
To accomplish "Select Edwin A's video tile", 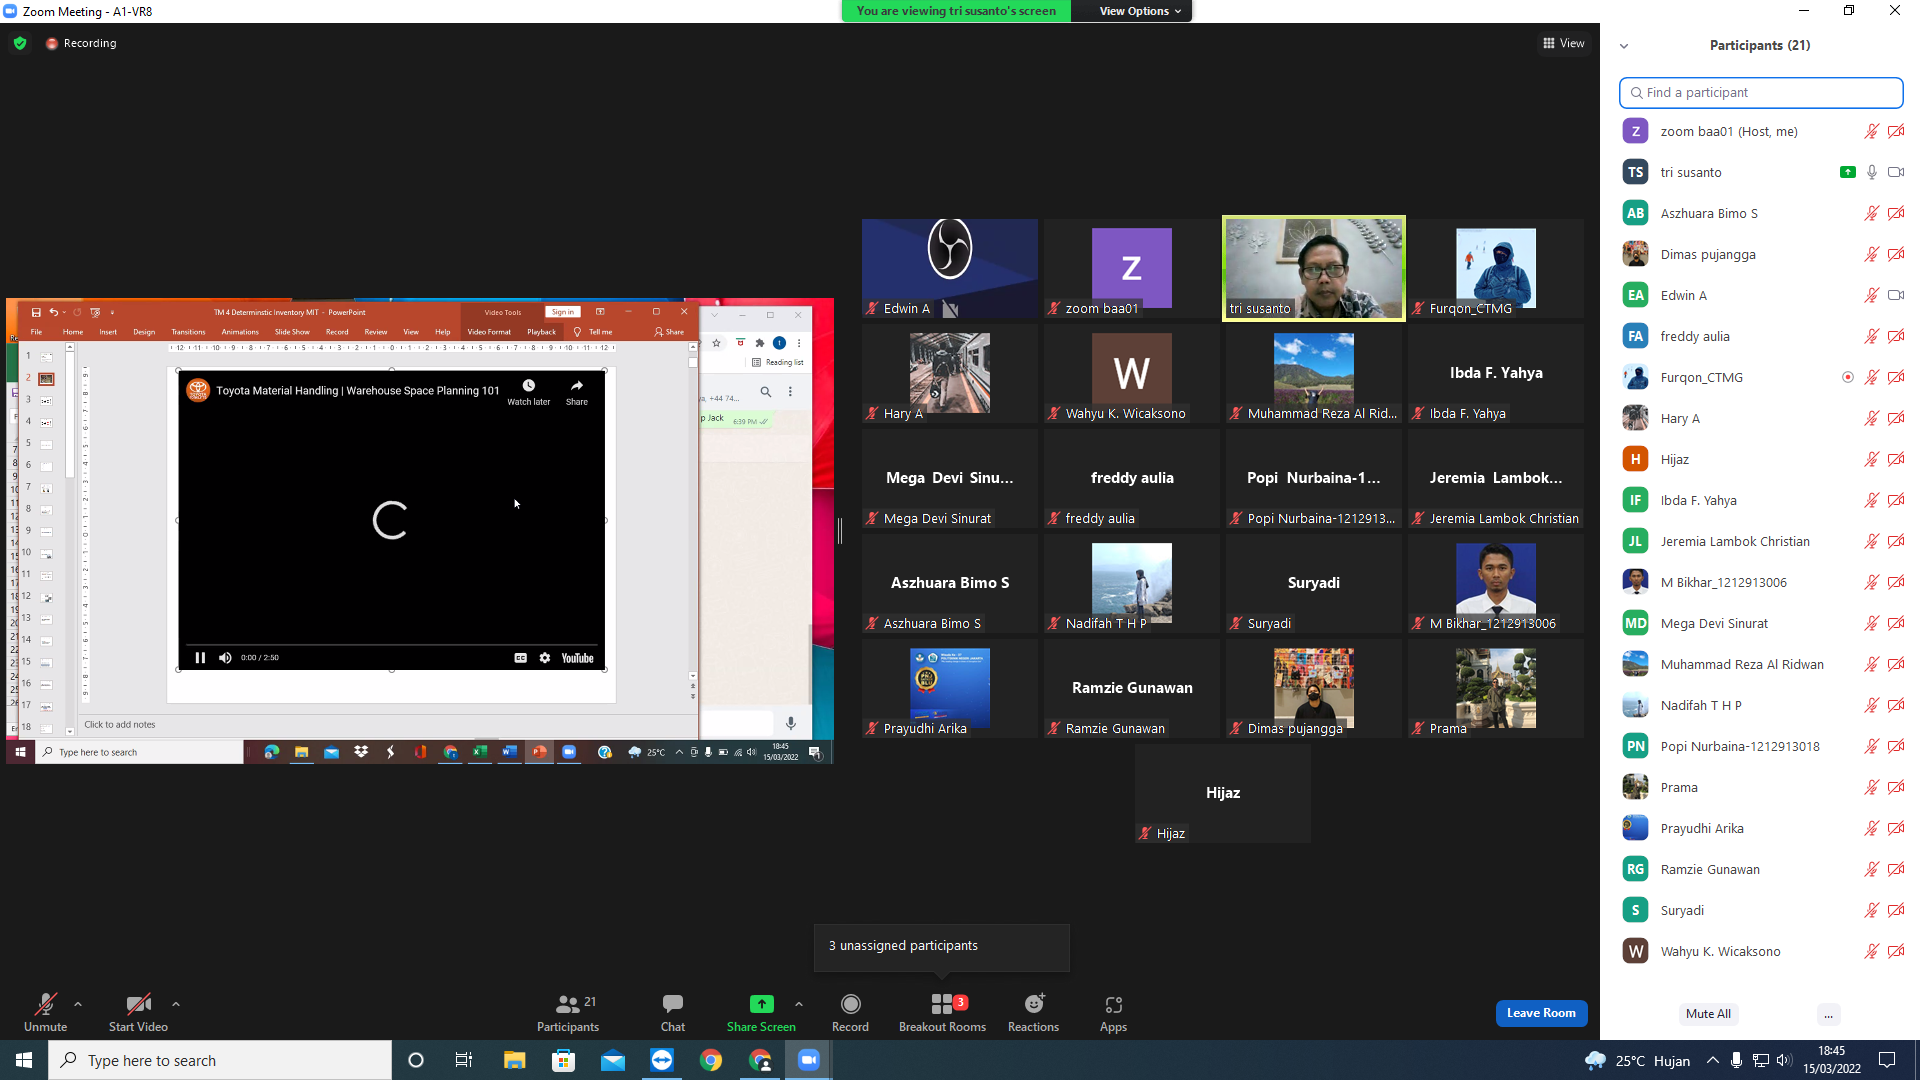I will 950,268.
